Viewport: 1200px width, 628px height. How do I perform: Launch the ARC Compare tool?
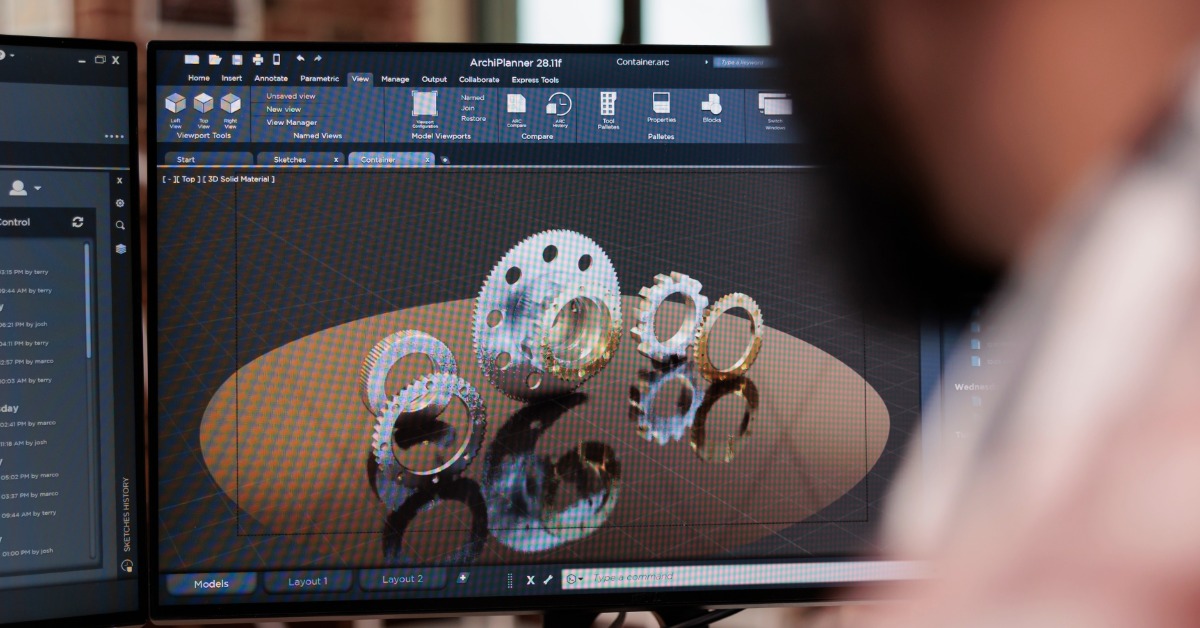(516, 103)
